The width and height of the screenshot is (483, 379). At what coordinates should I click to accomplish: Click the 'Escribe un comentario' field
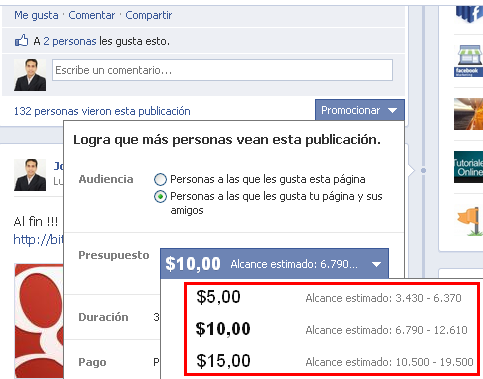(x=222, y=70)
